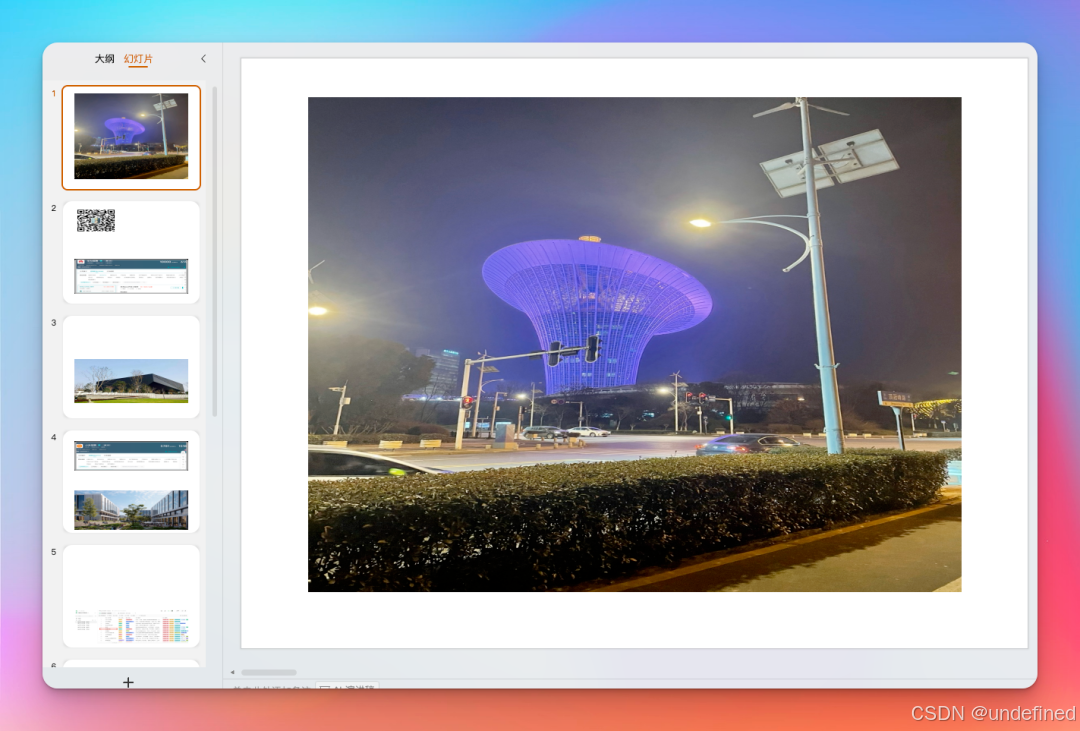This screenshot has width=1080, height=731.
Task: Select the night tower photo on the slide
Action: [634, 344]
